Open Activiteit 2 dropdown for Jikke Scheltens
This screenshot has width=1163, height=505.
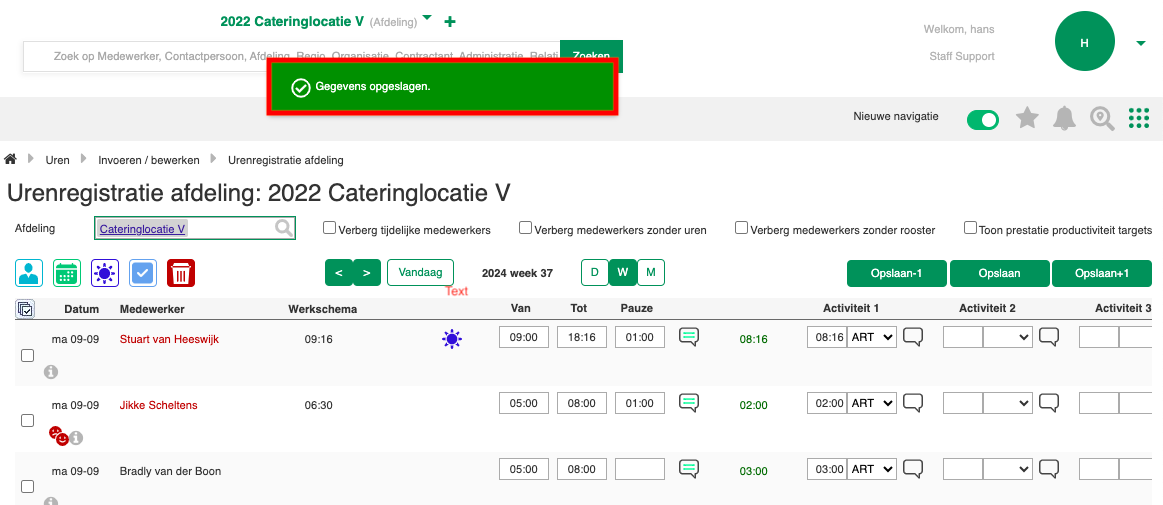pyautogui.click(x=1006, y=404)
